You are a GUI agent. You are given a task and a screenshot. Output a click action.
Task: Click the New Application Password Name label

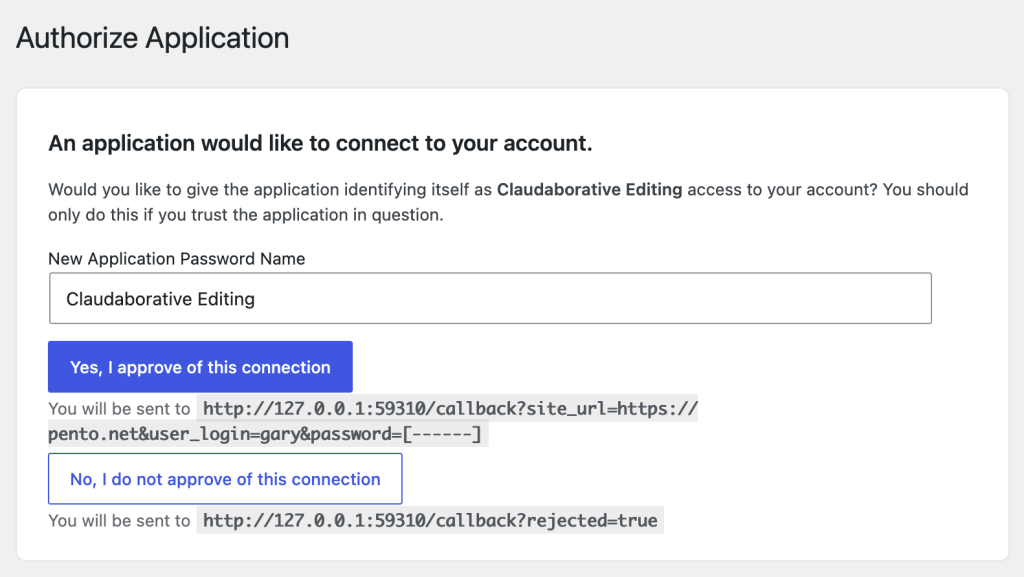tap(177, 258)
